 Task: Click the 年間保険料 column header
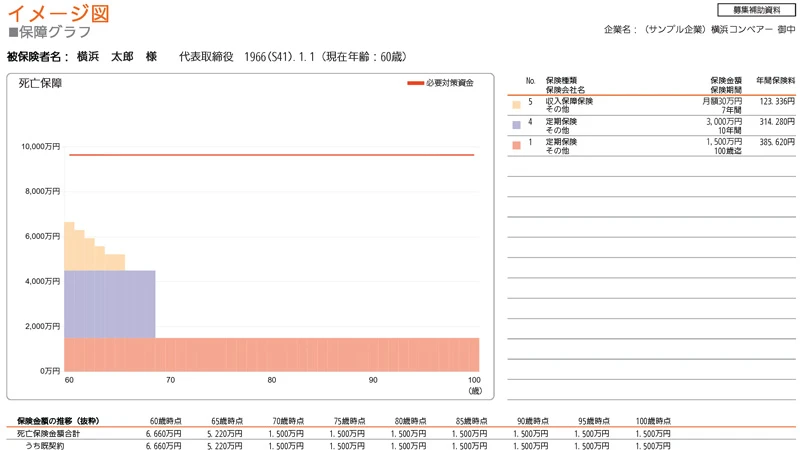pos(775,80)
